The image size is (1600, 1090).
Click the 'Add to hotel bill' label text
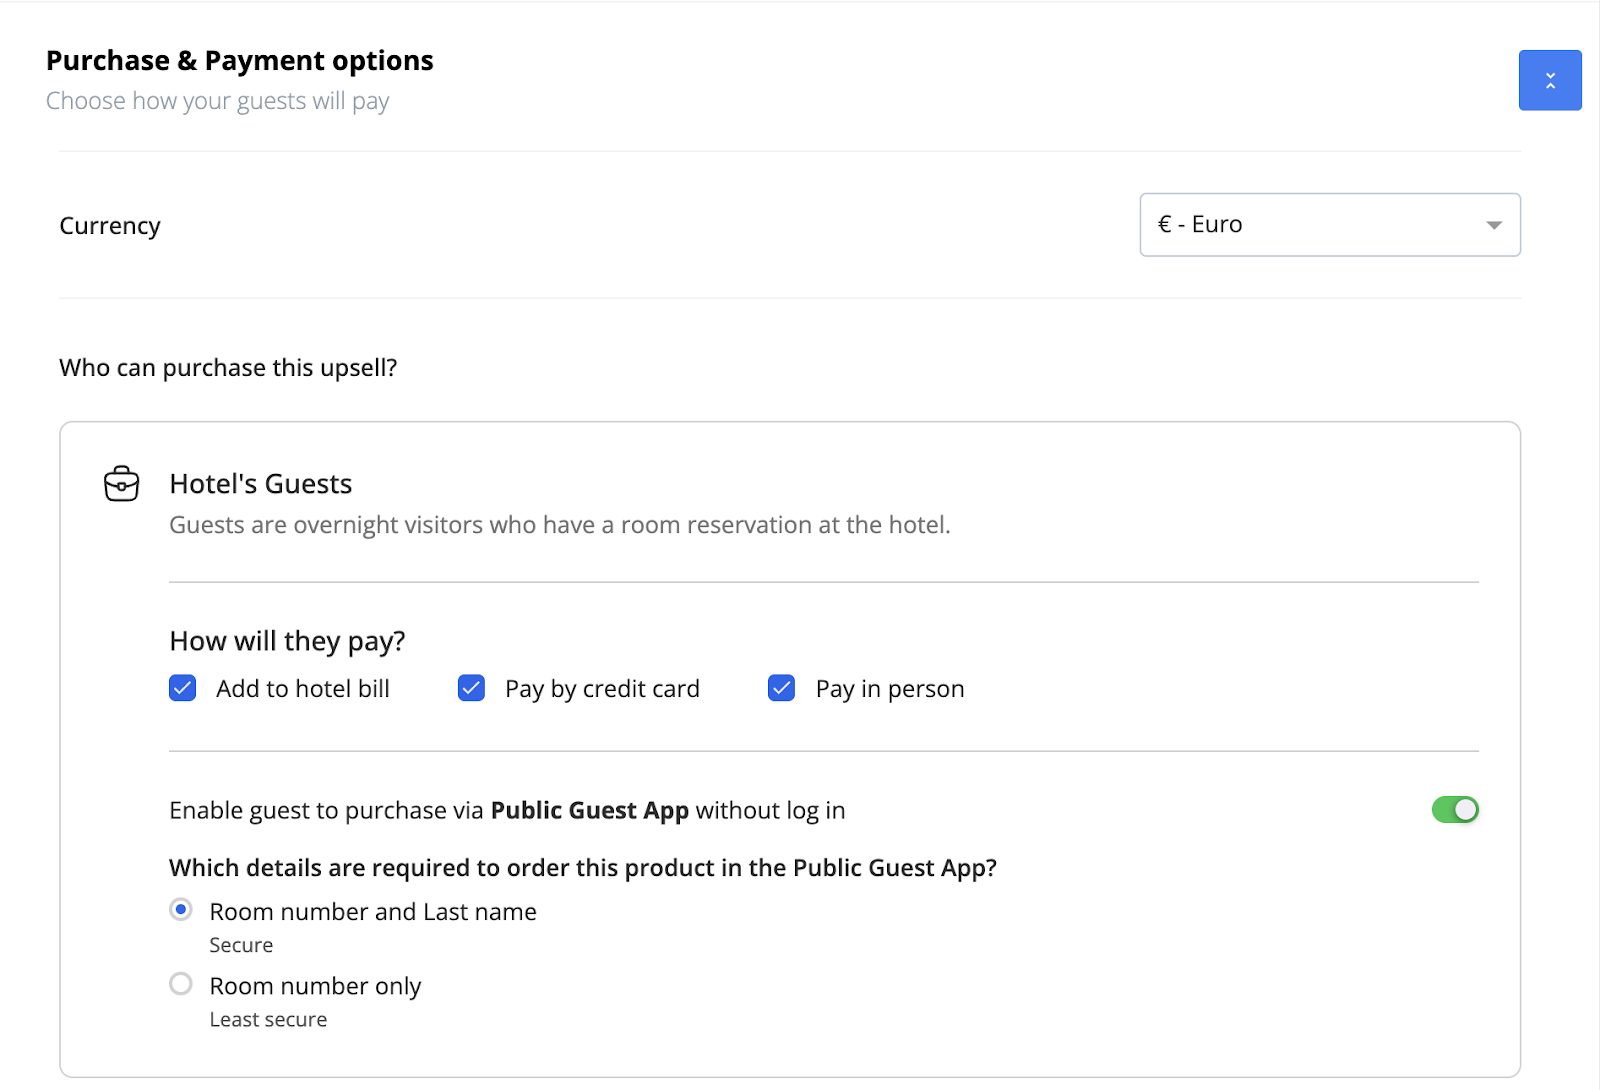tap(302, 689)
